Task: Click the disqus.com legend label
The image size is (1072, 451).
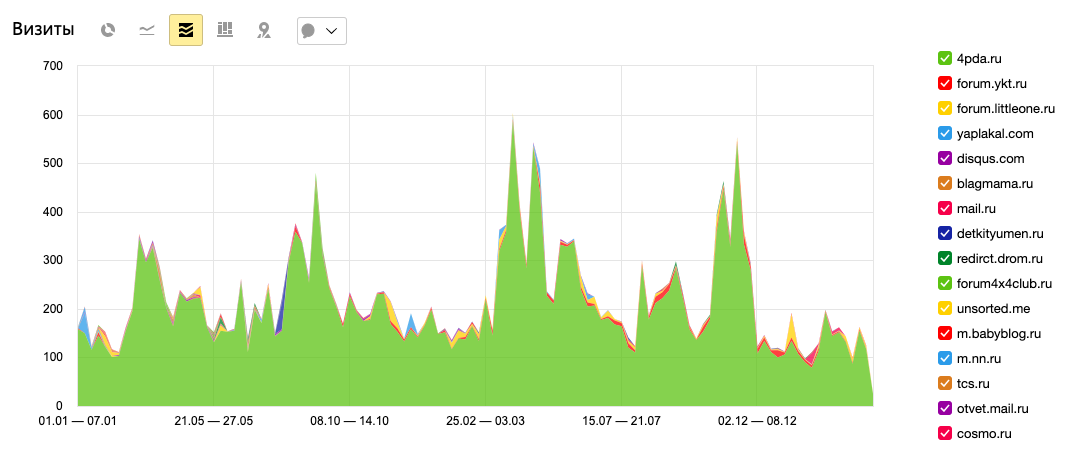Action: tap(991, 159)
